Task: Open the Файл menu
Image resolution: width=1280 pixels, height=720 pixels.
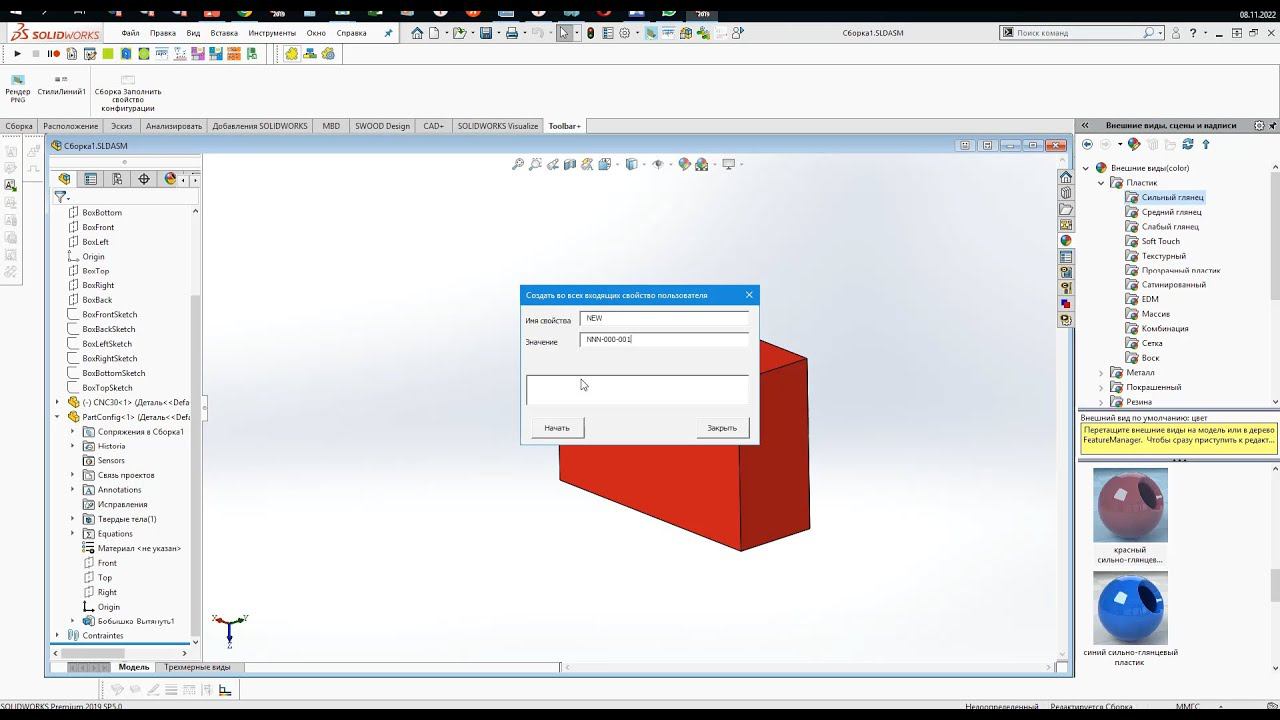Action: [130, 33]
